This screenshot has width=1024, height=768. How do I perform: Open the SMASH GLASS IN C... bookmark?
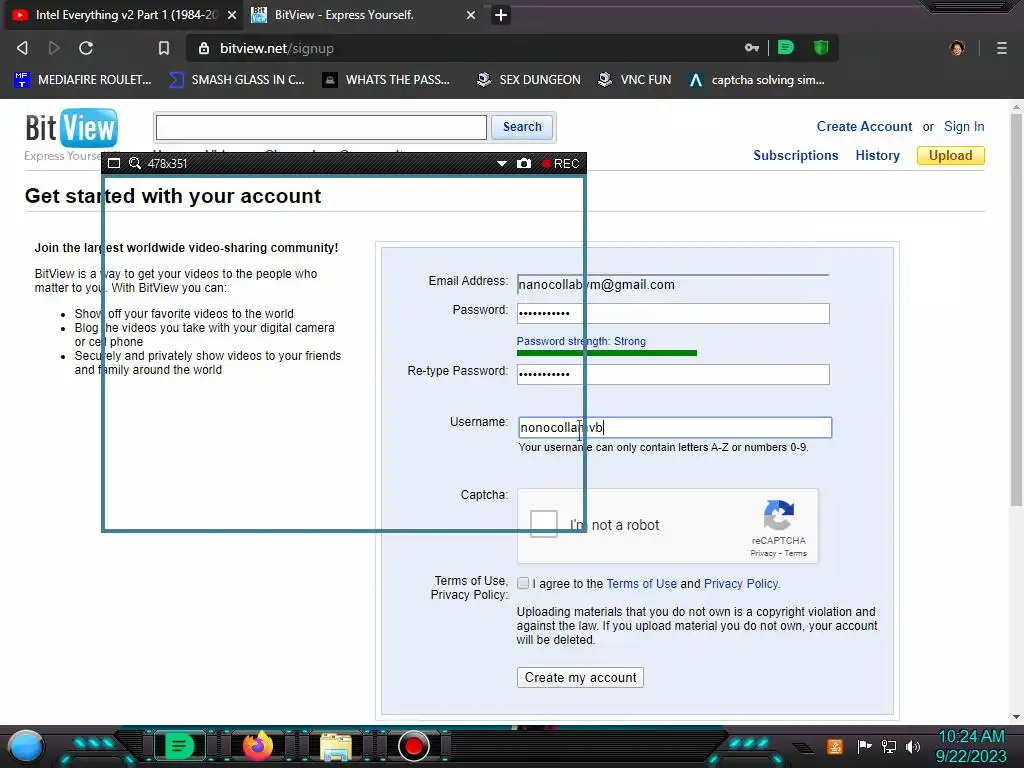click(x=237, y=80)
